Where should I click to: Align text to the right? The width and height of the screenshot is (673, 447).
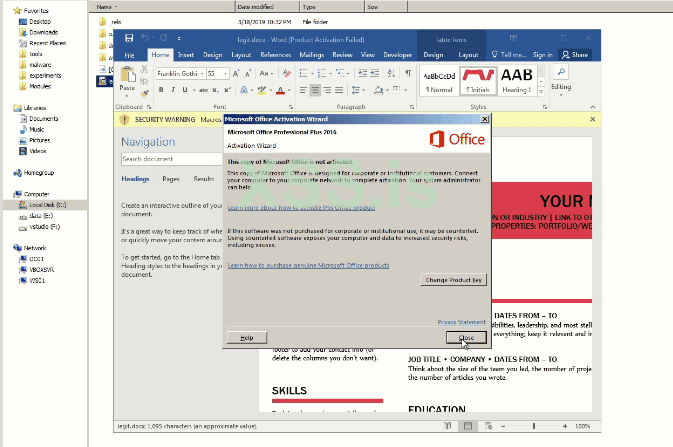click(x=327, y=90)
